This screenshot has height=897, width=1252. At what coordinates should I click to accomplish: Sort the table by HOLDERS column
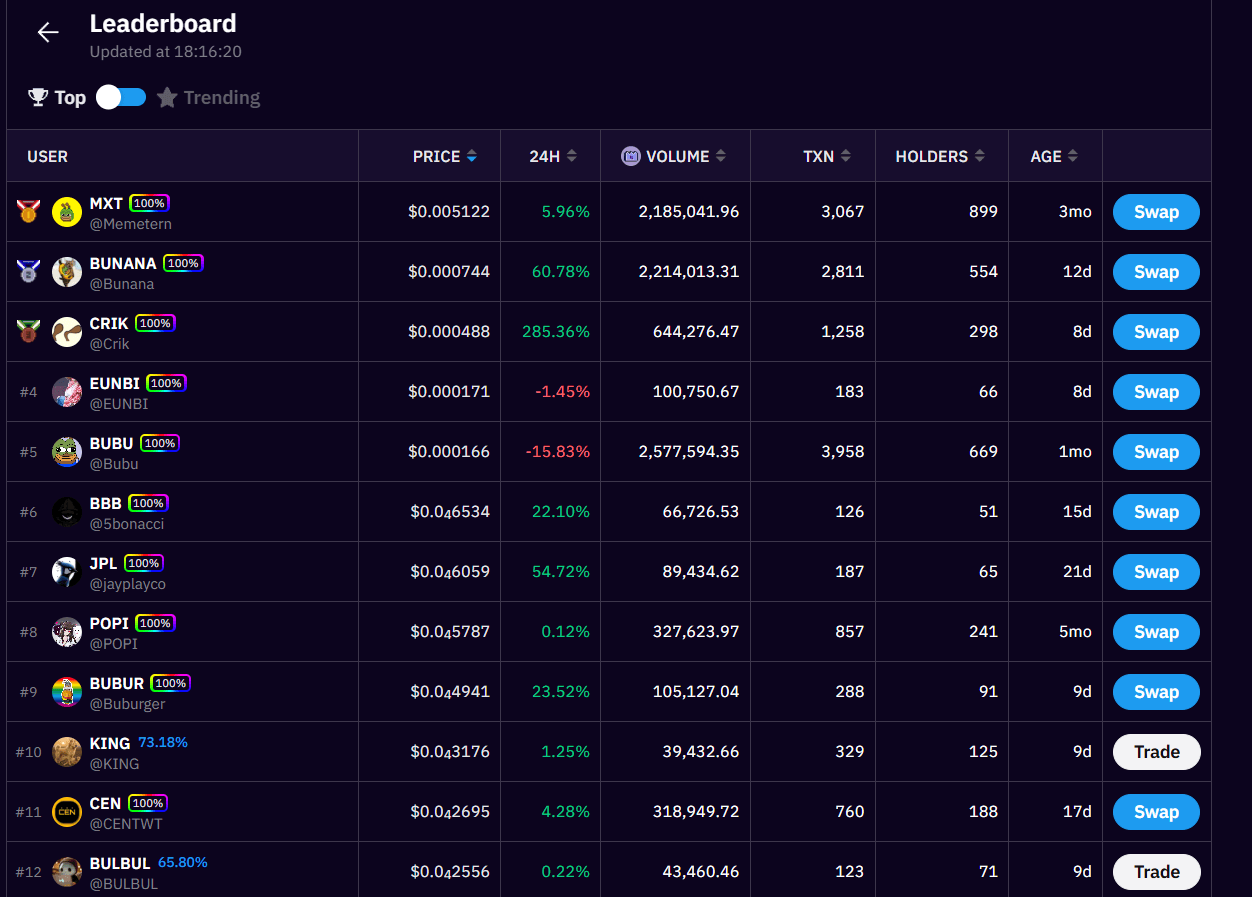point(940,156)
